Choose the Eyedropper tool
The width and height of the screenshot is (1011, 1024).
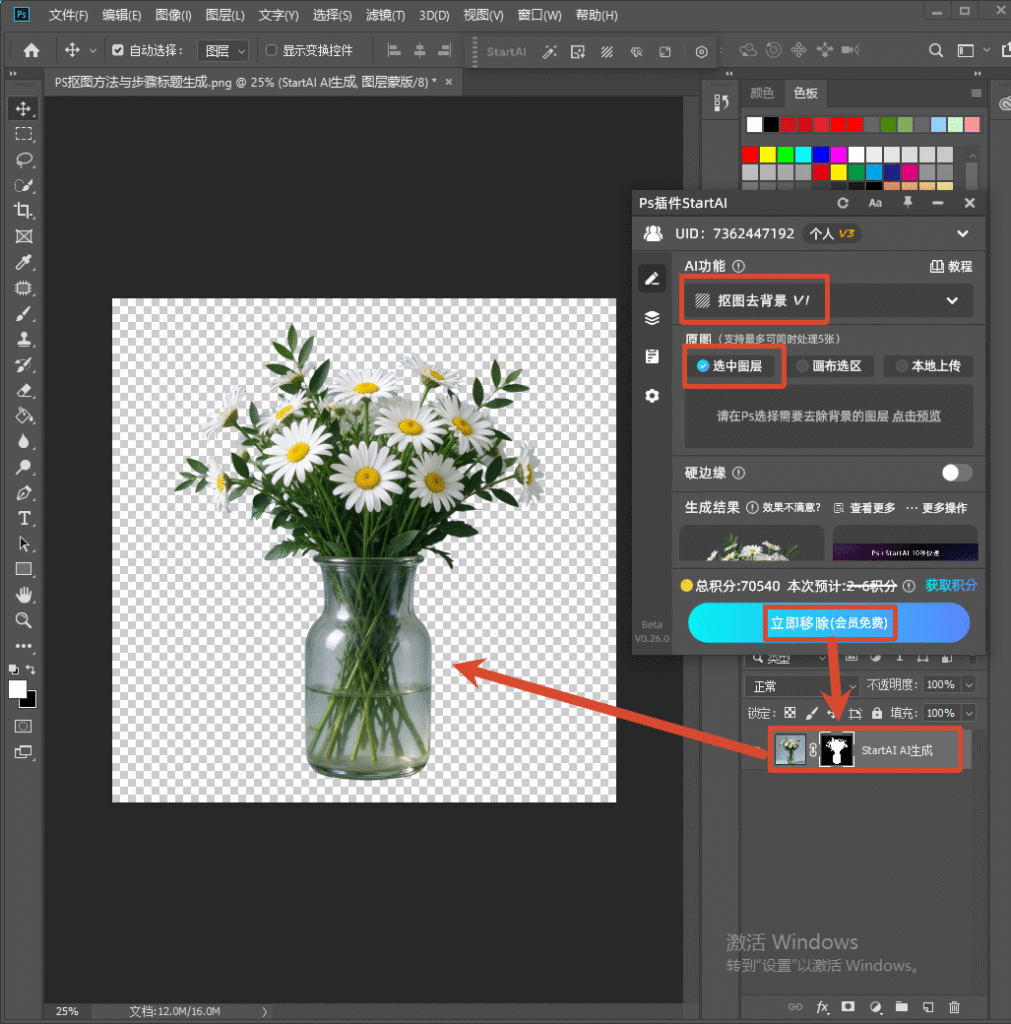[x=24, y=262]
